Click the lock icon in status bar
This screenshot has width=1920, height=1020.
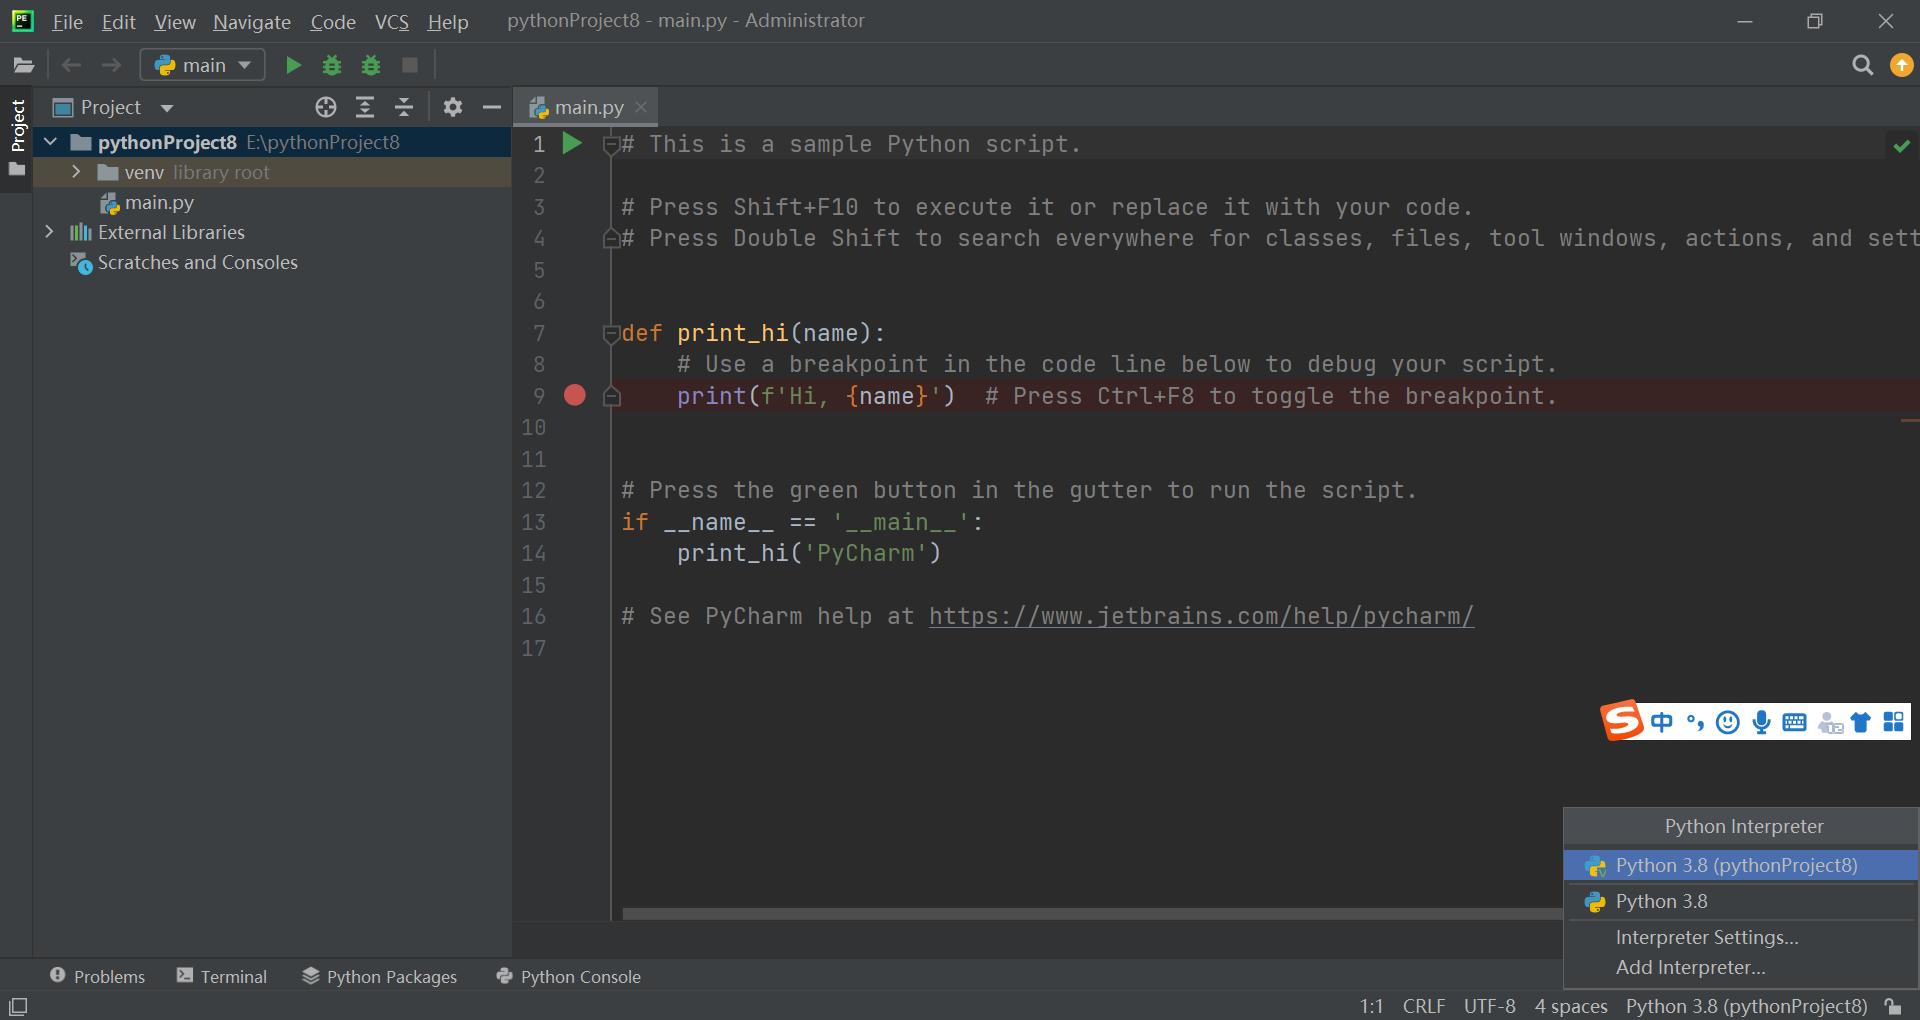pos(1892,1006)
